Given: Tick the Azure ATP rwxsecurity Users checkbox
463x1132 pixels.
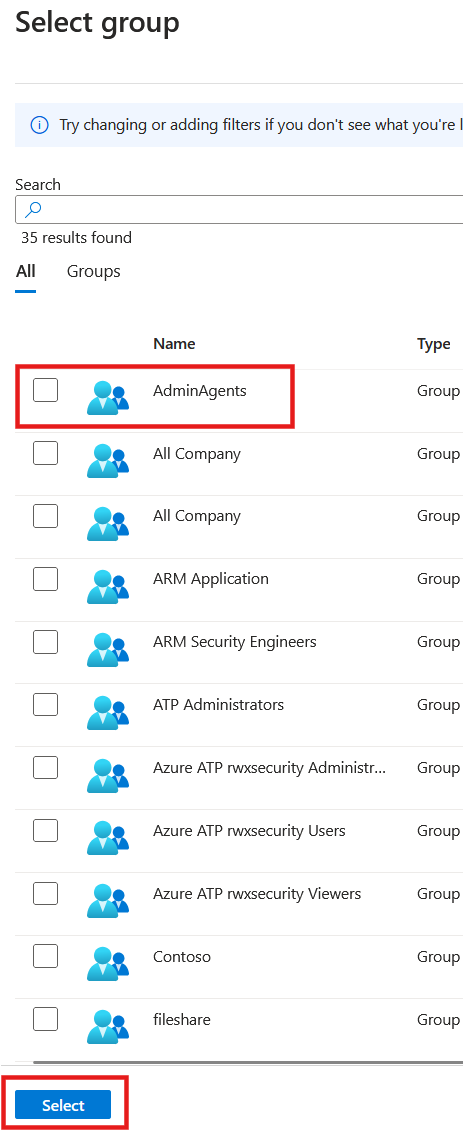Looking at the screenshot, I should 46,831.
